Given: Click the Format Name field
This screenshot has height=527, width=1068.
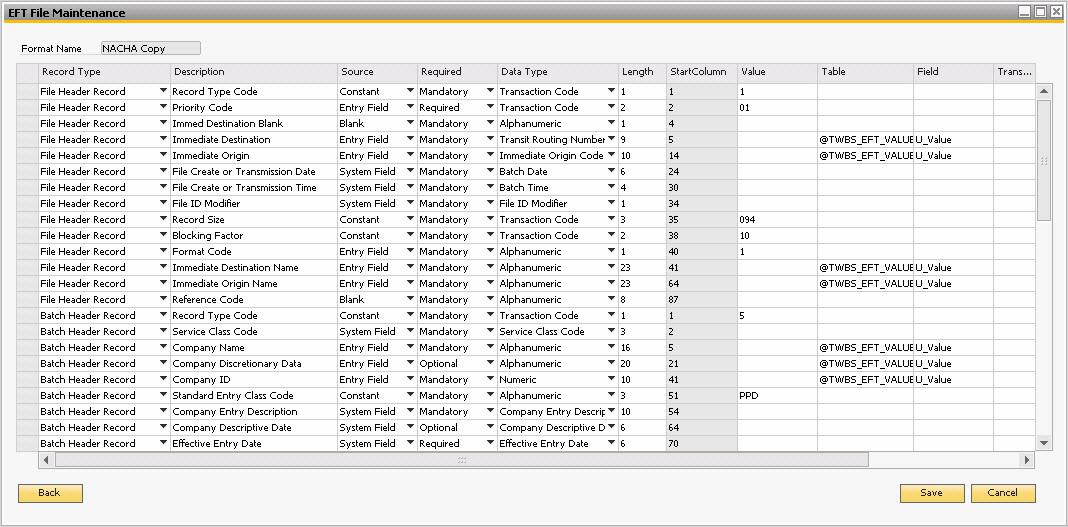Looking at the screenshot, I should tap(151, 48).
